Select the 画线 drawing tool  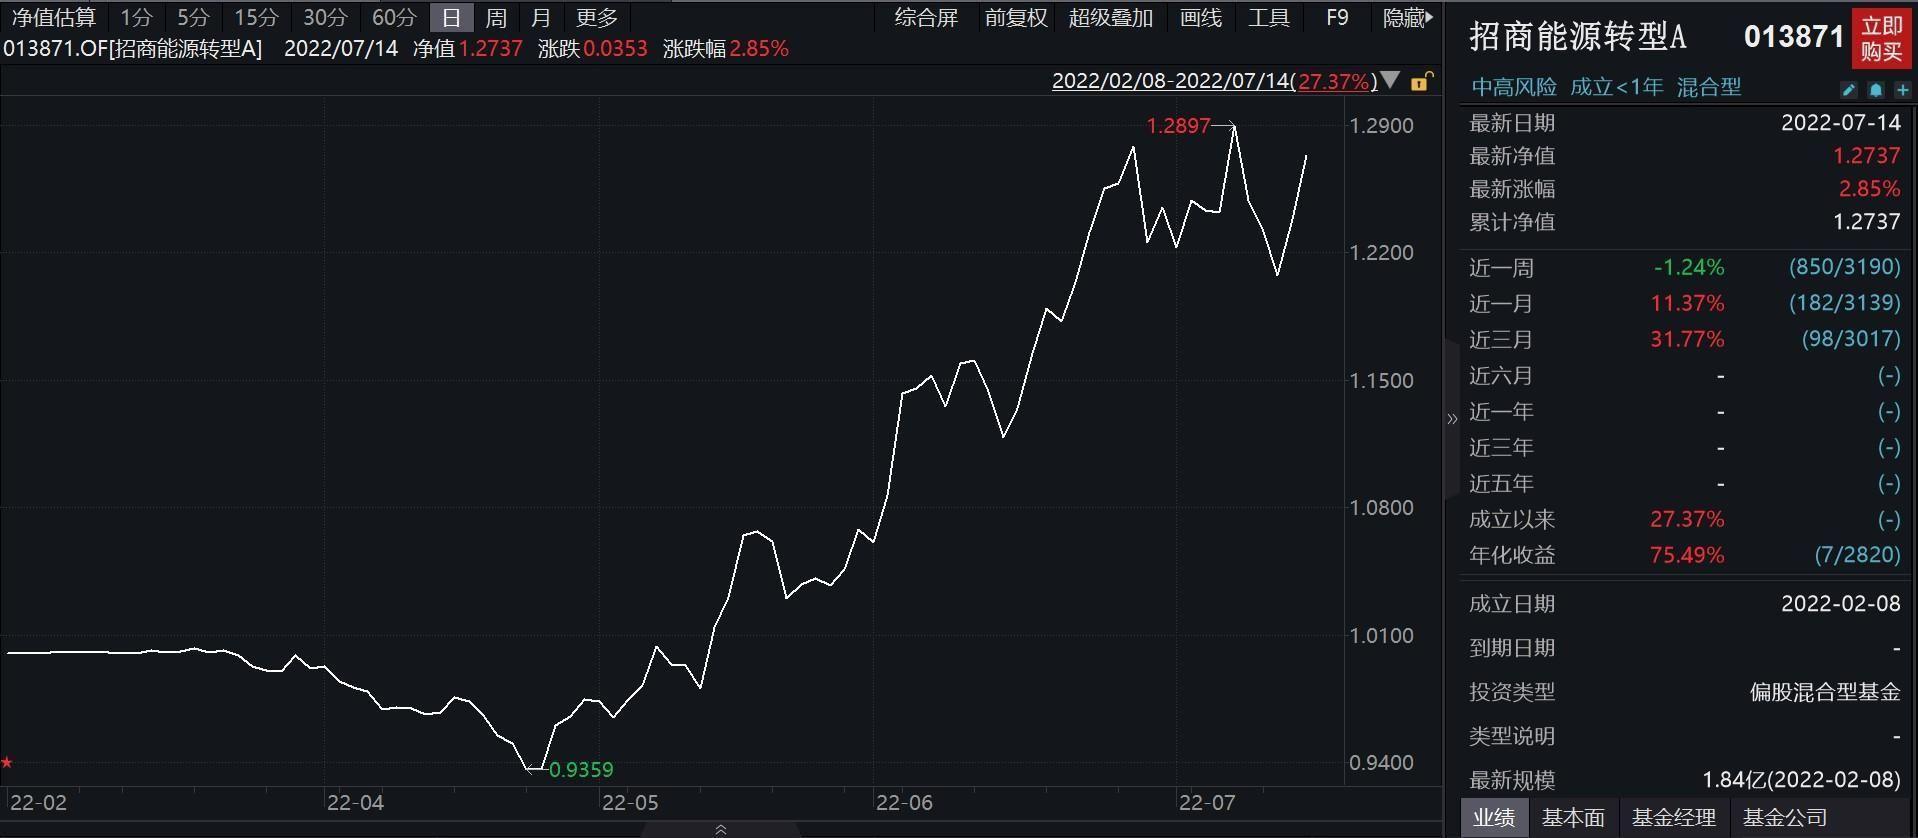point(1200,18)
